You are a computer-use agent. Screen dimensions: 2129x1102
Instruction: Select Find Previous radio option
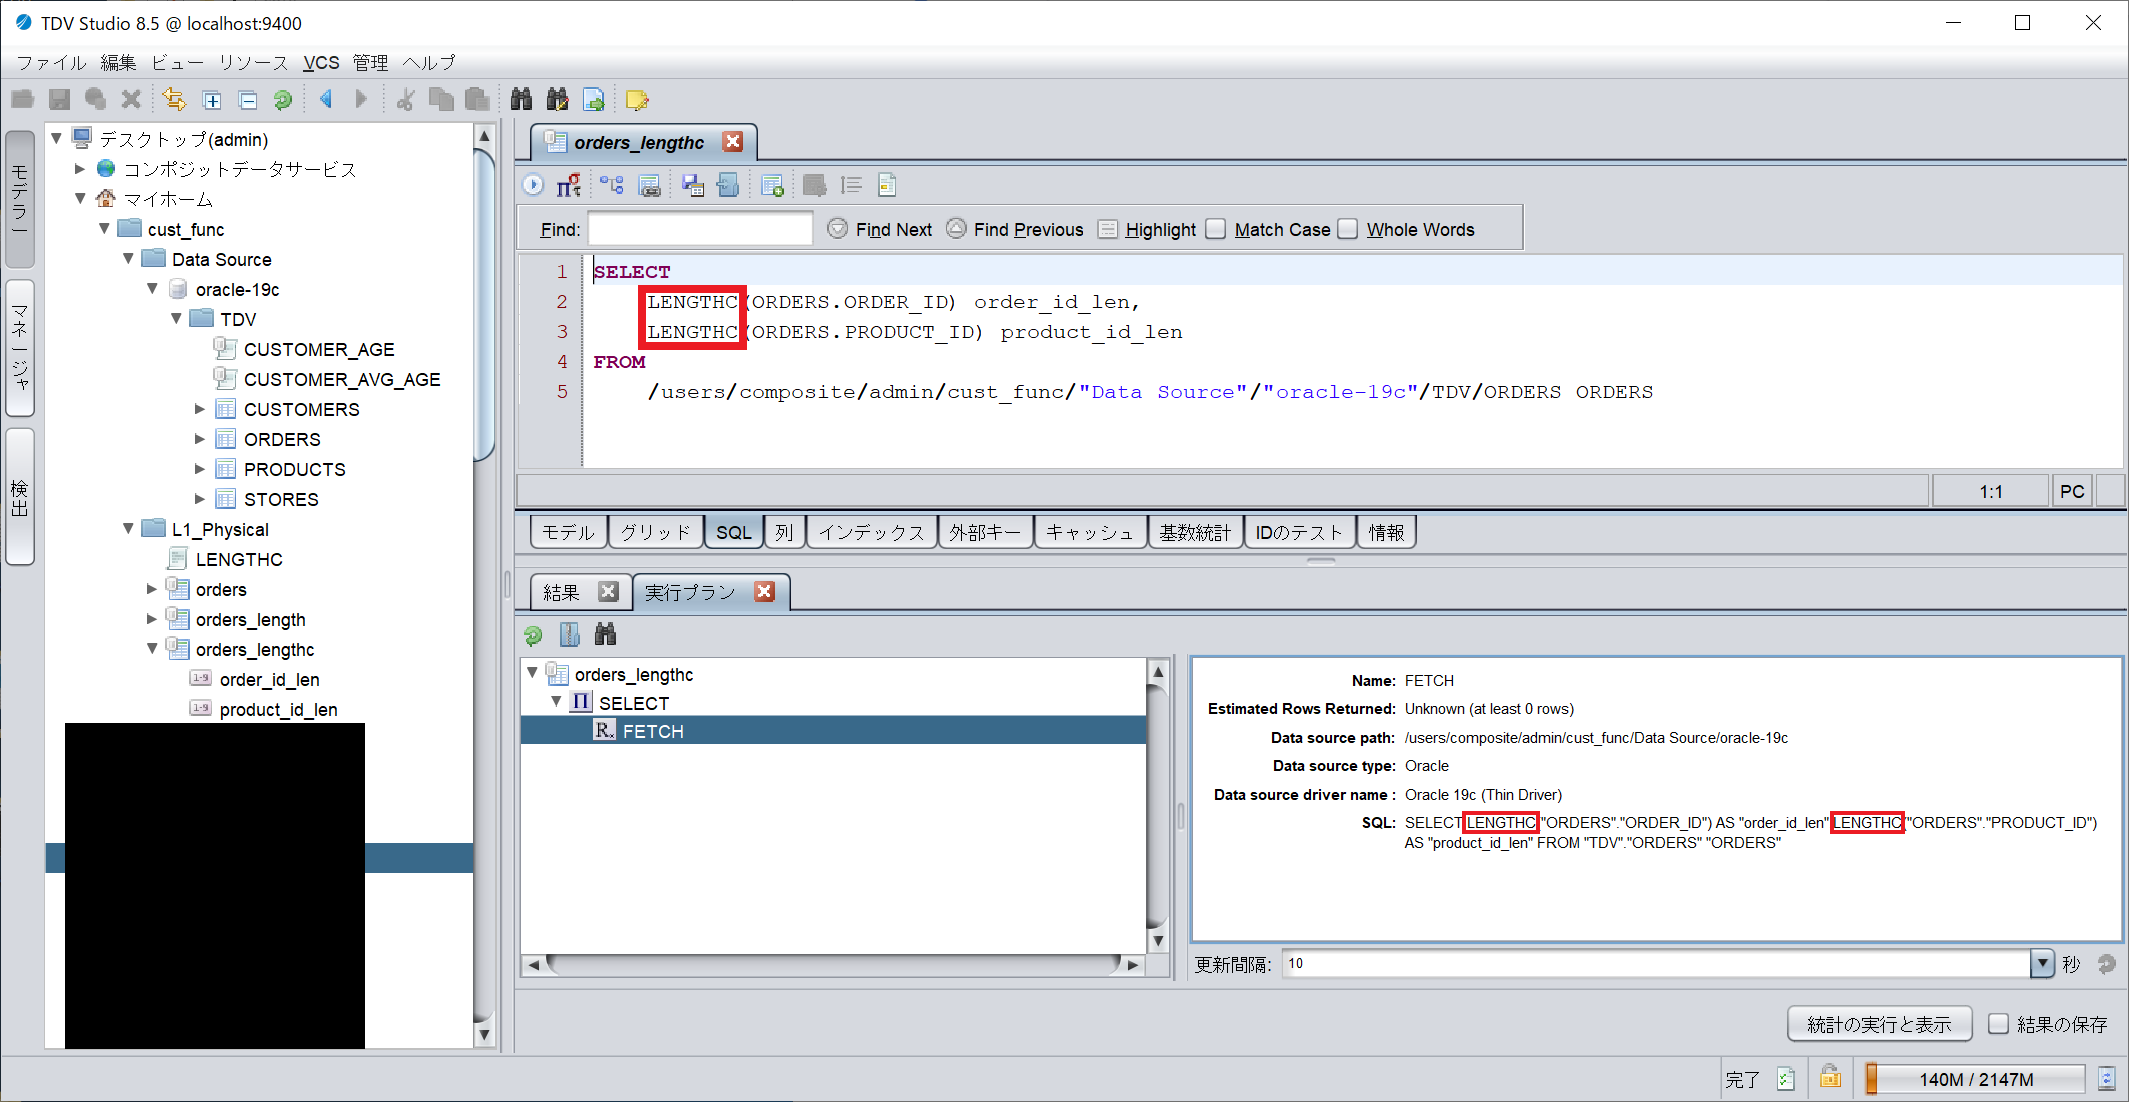[x=956, y=229]
